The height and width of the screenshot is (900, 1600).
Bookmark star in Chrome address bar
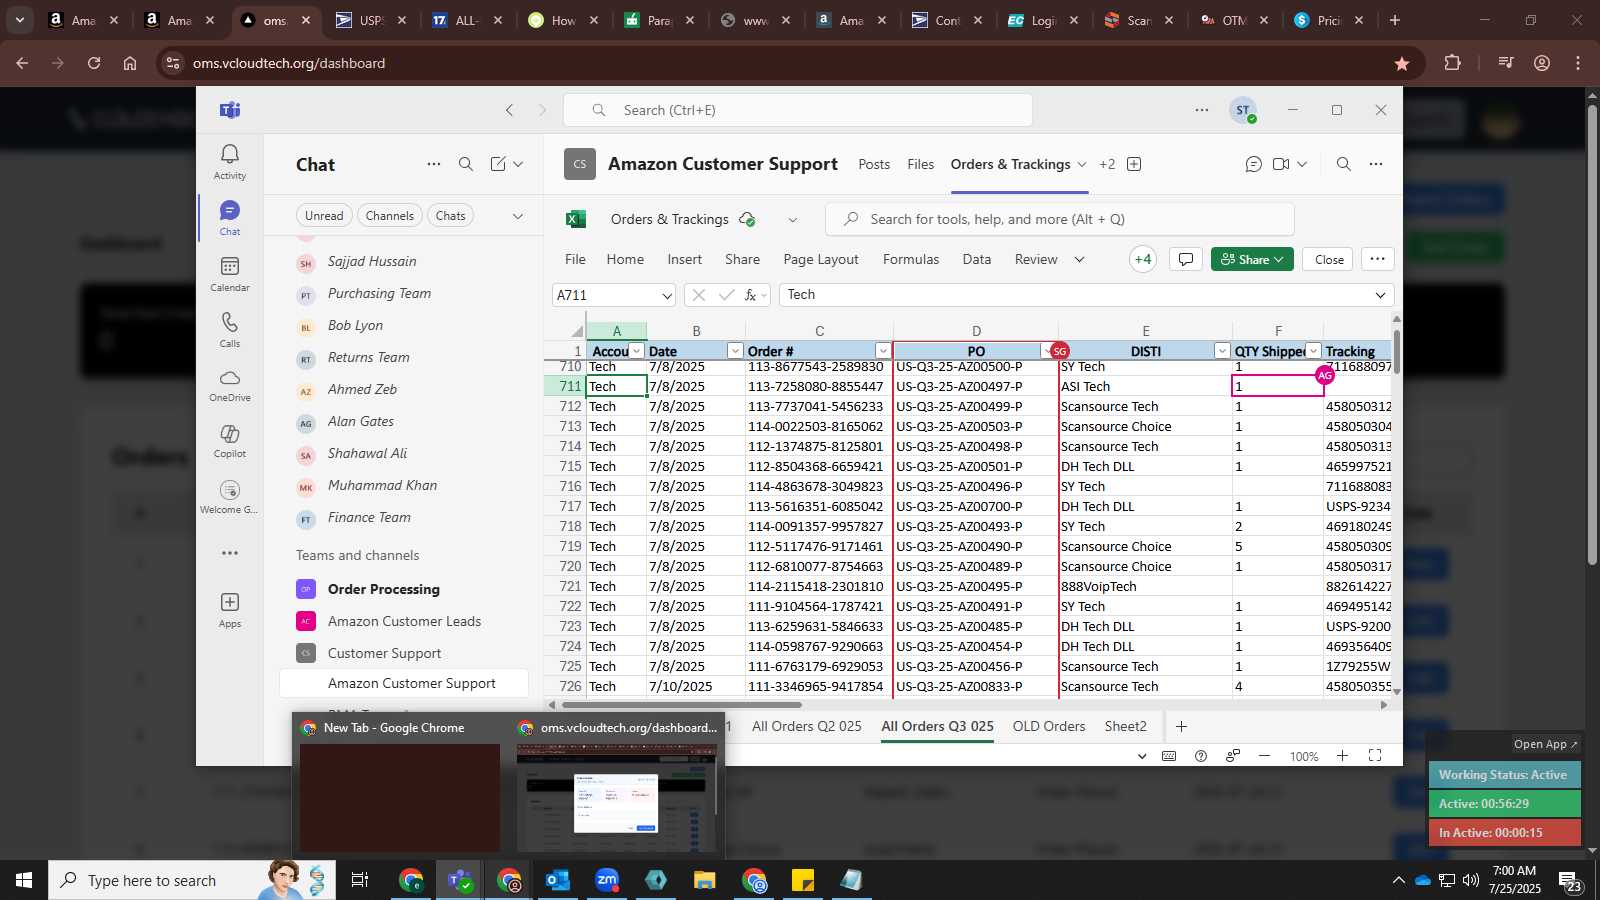pyautogui.click(x=1402, y=63)
